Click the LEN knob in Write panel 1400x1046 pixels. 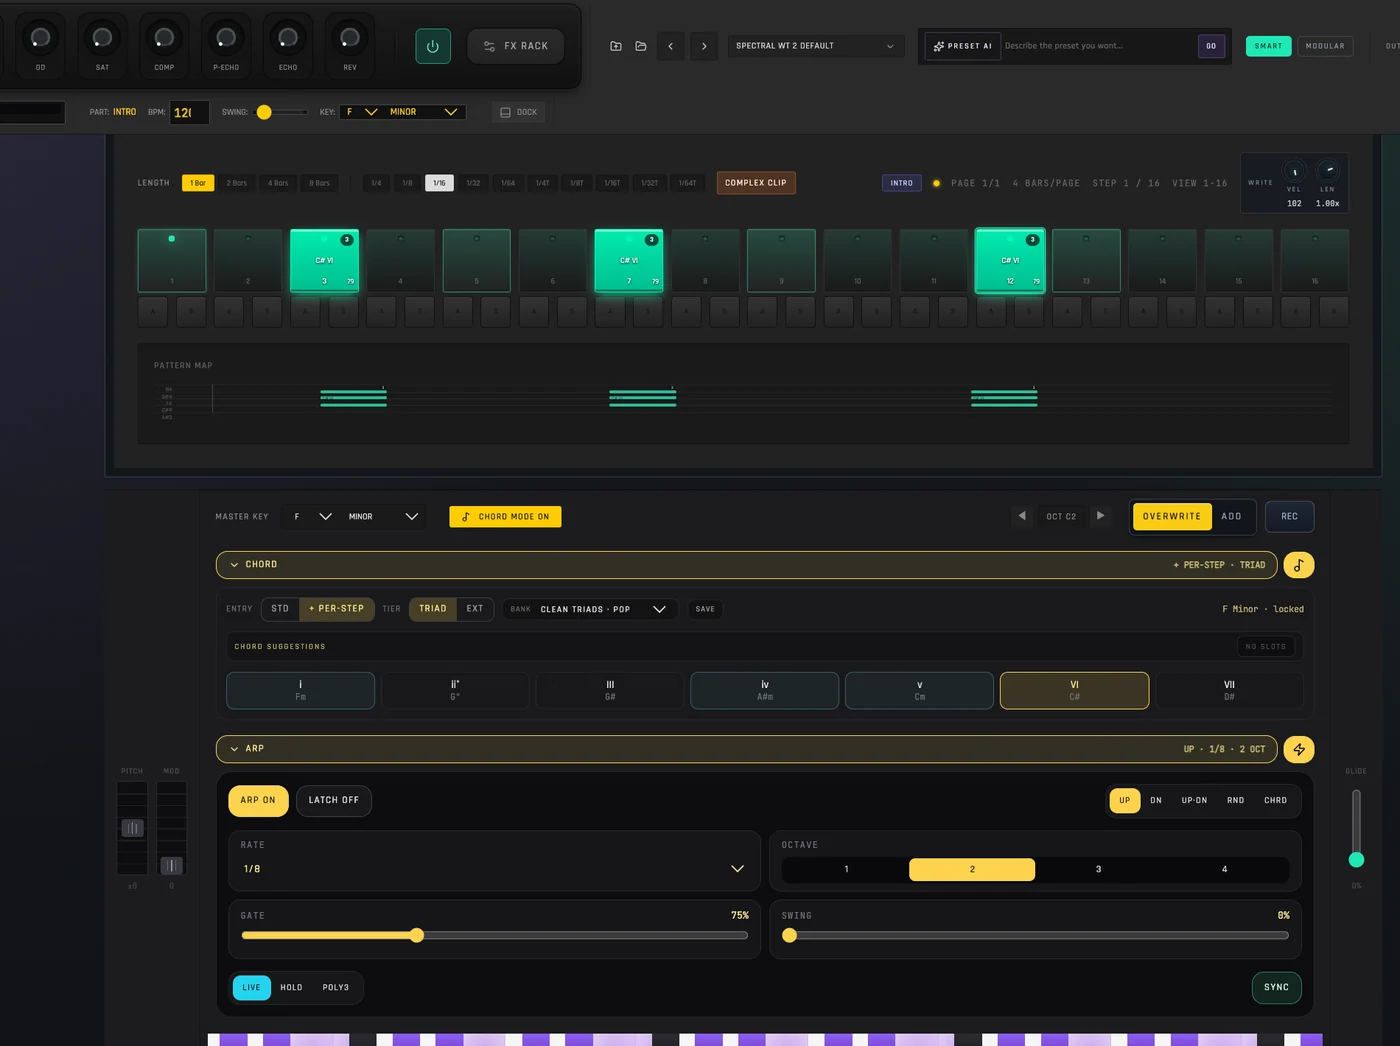[x=1328, y=169]
